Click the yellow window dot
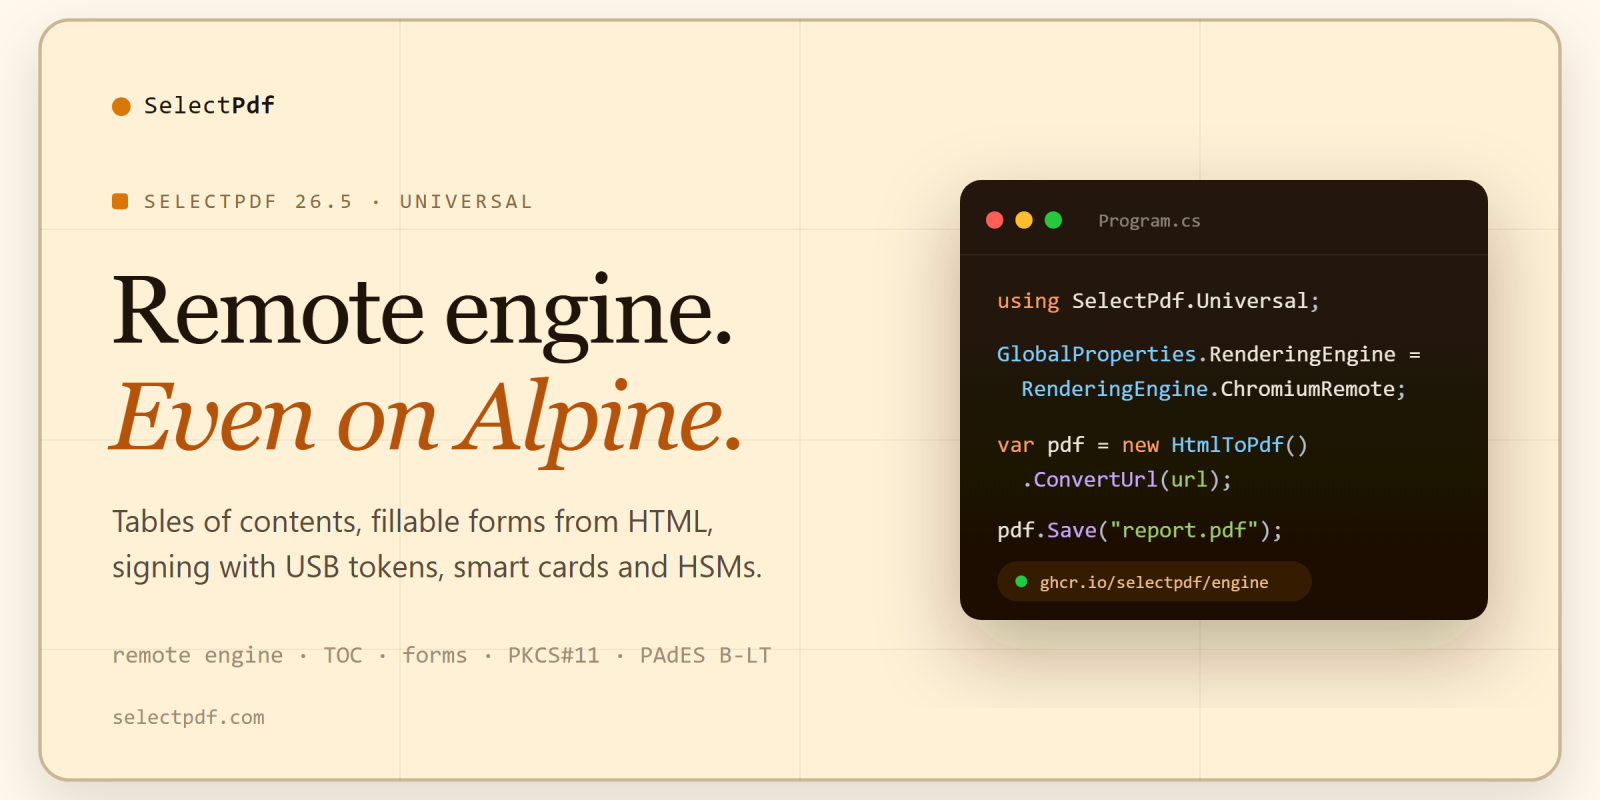Image resolution: width=1600 pixels, height=800 pixels. pyautogui.click(x=1024, y=220)
